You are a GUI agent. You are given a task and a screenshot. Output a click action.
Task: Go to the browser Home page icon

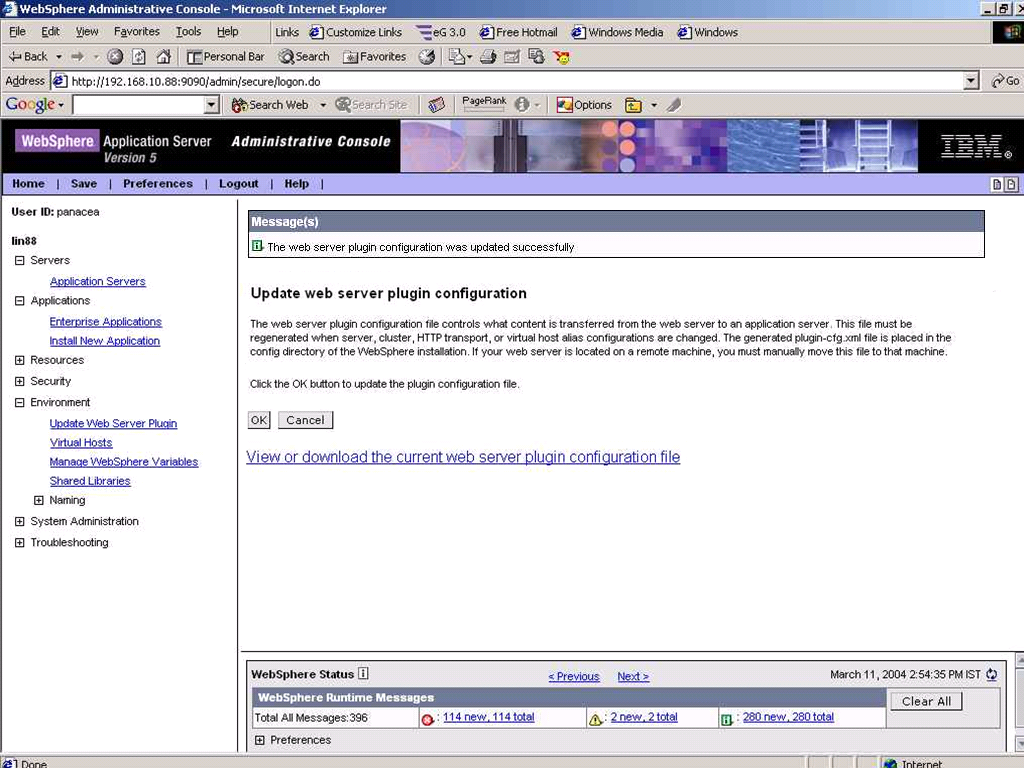coord(163,57)
